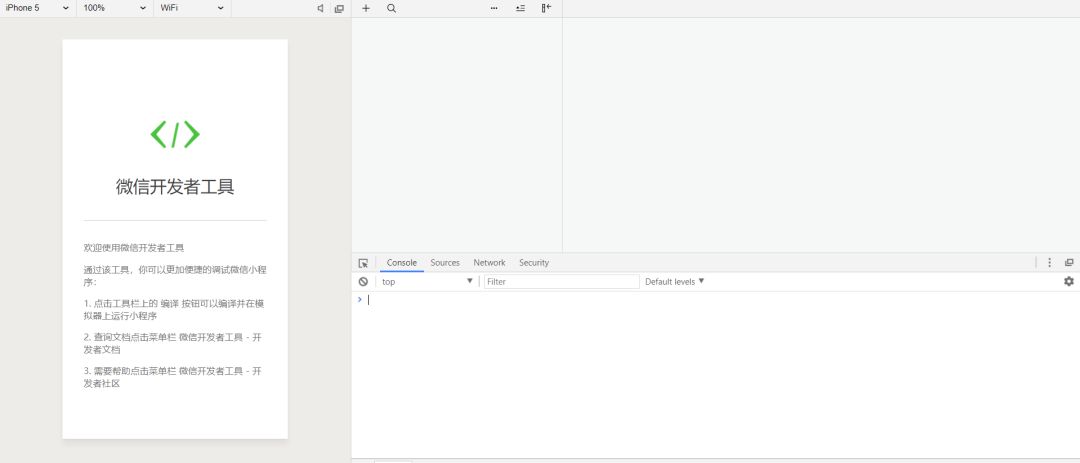Screen dimensions: 1080x463
Task: Detach the simulator into a separate window
Action: click(339, 8)
